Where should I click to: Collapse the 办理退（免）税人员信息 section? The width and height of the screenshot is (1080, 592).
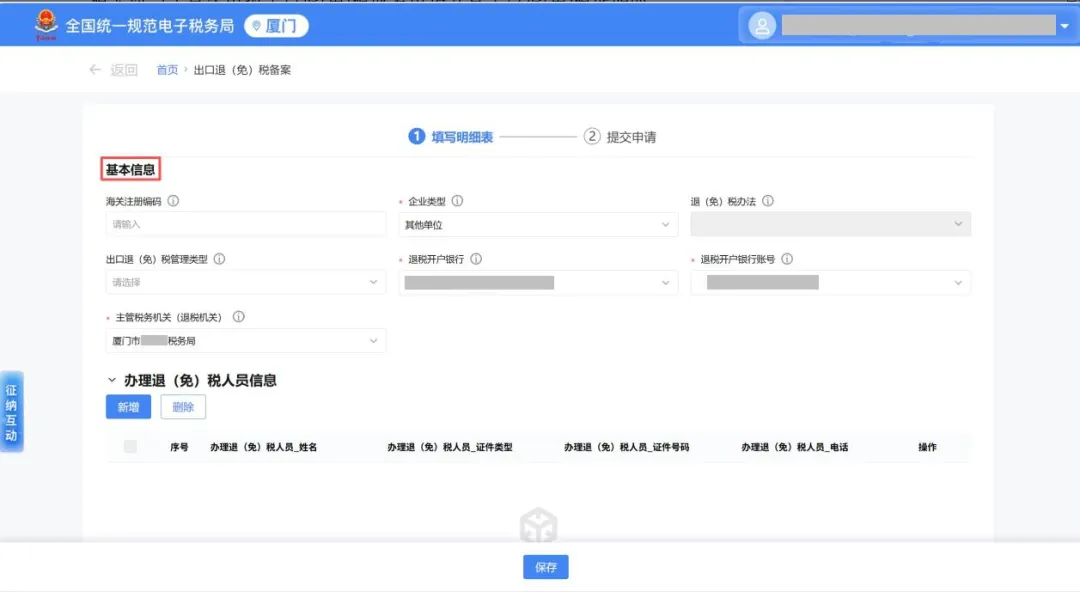tap(110, 380)
